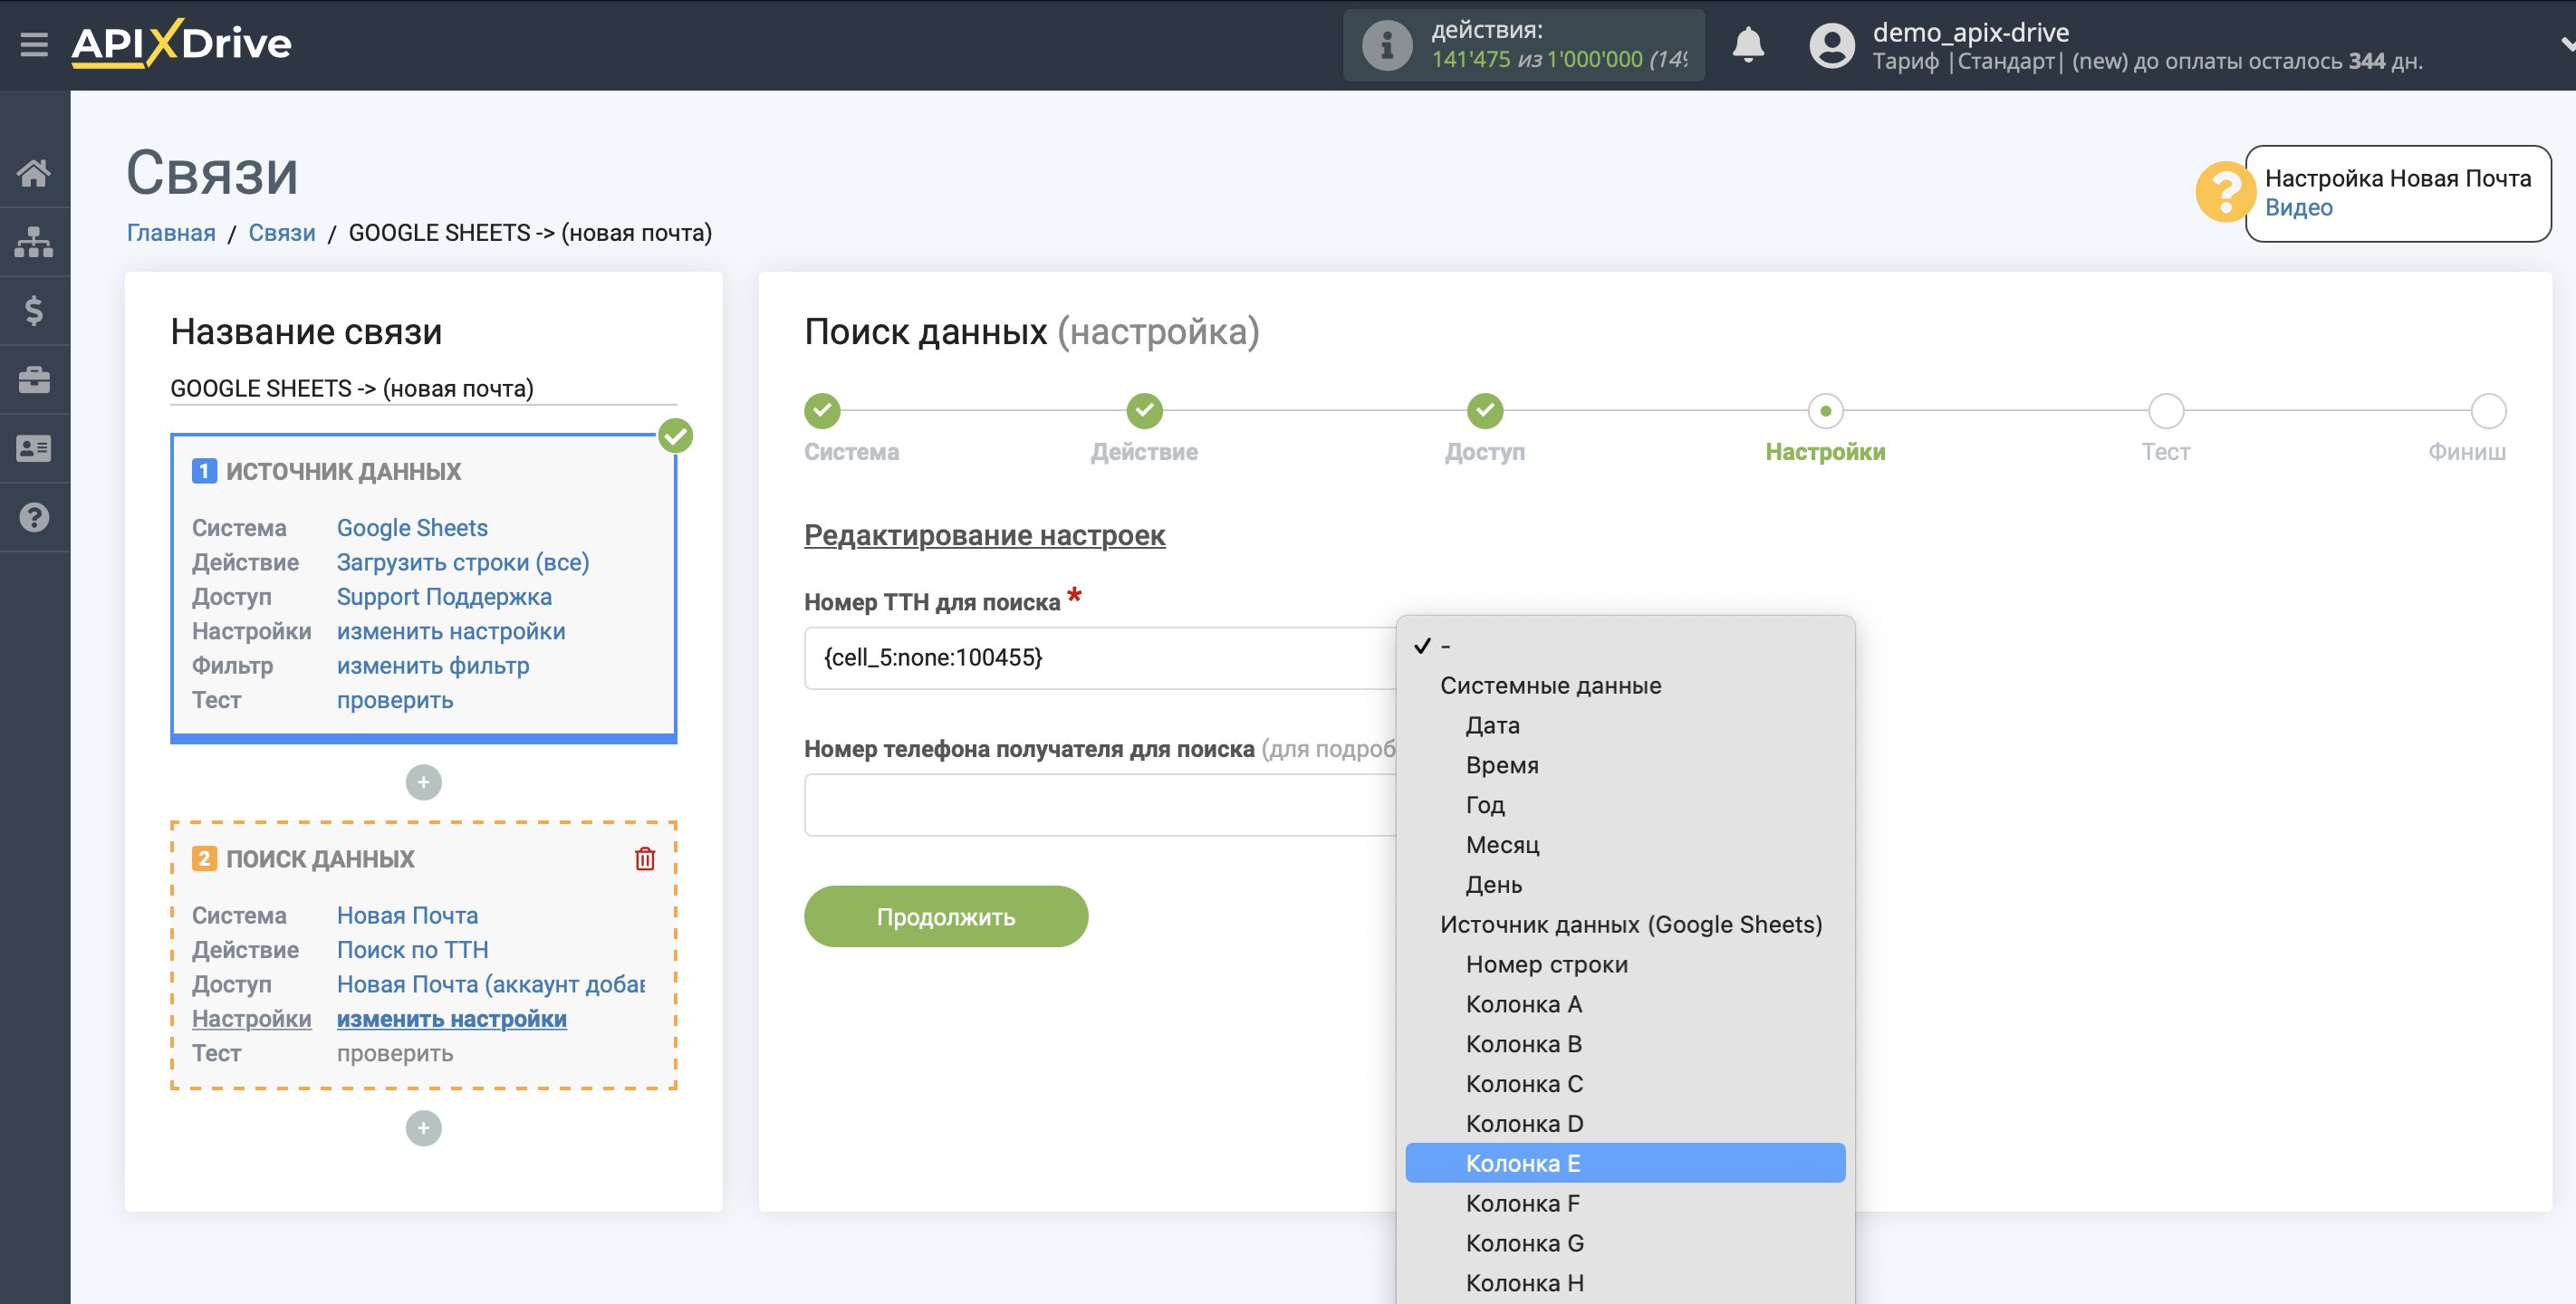Select Колонка B option
The height and width of the screenshot is (1304, 2576).
1625,1044
